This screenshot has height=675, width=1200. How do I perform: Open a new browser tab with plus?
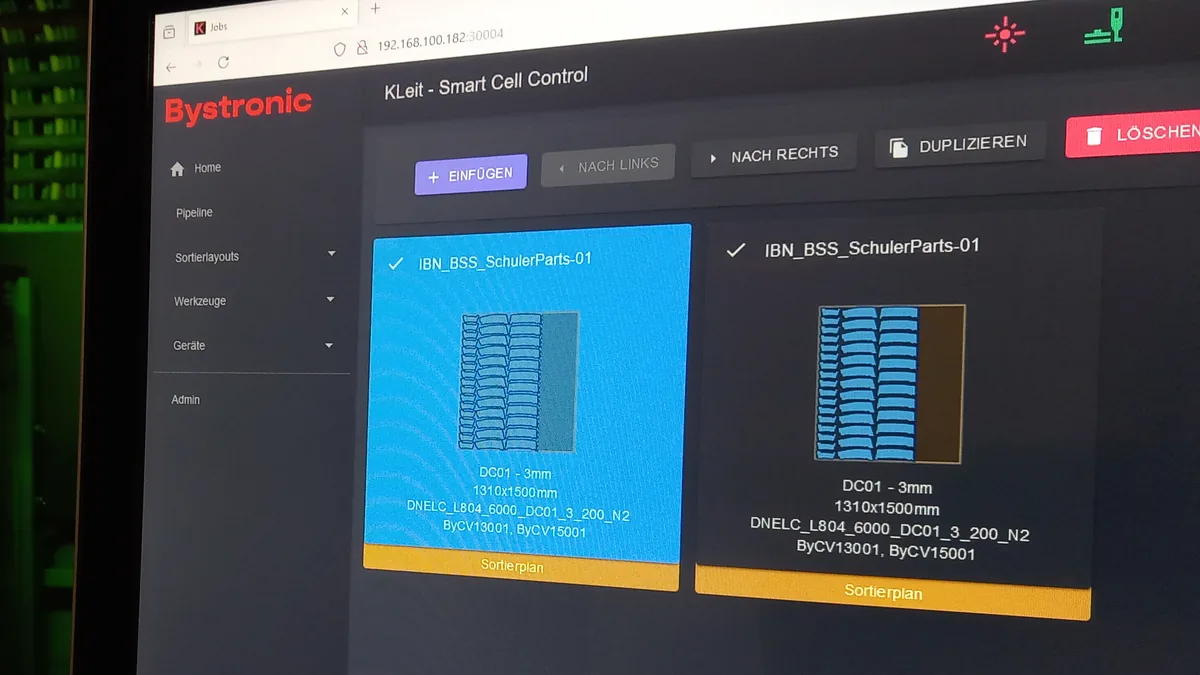pyautogui.click(x=375, y=9)
